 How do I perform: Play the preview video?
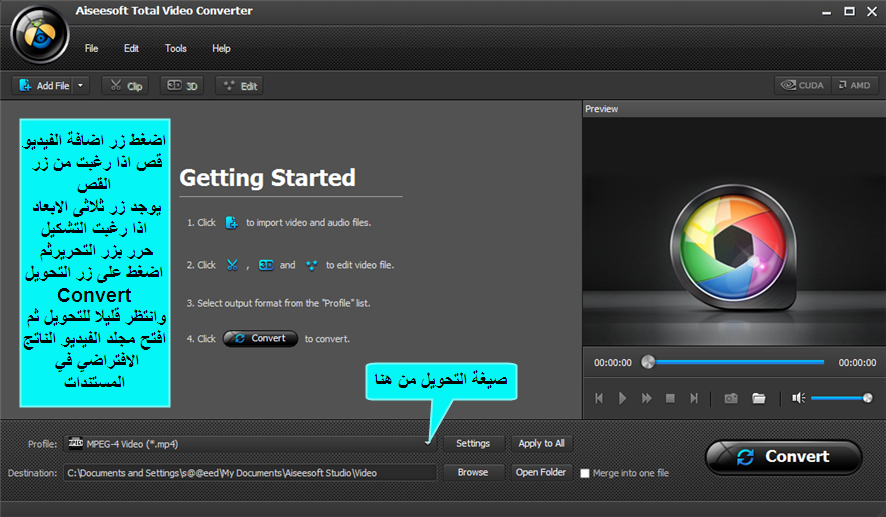(622, 398)
